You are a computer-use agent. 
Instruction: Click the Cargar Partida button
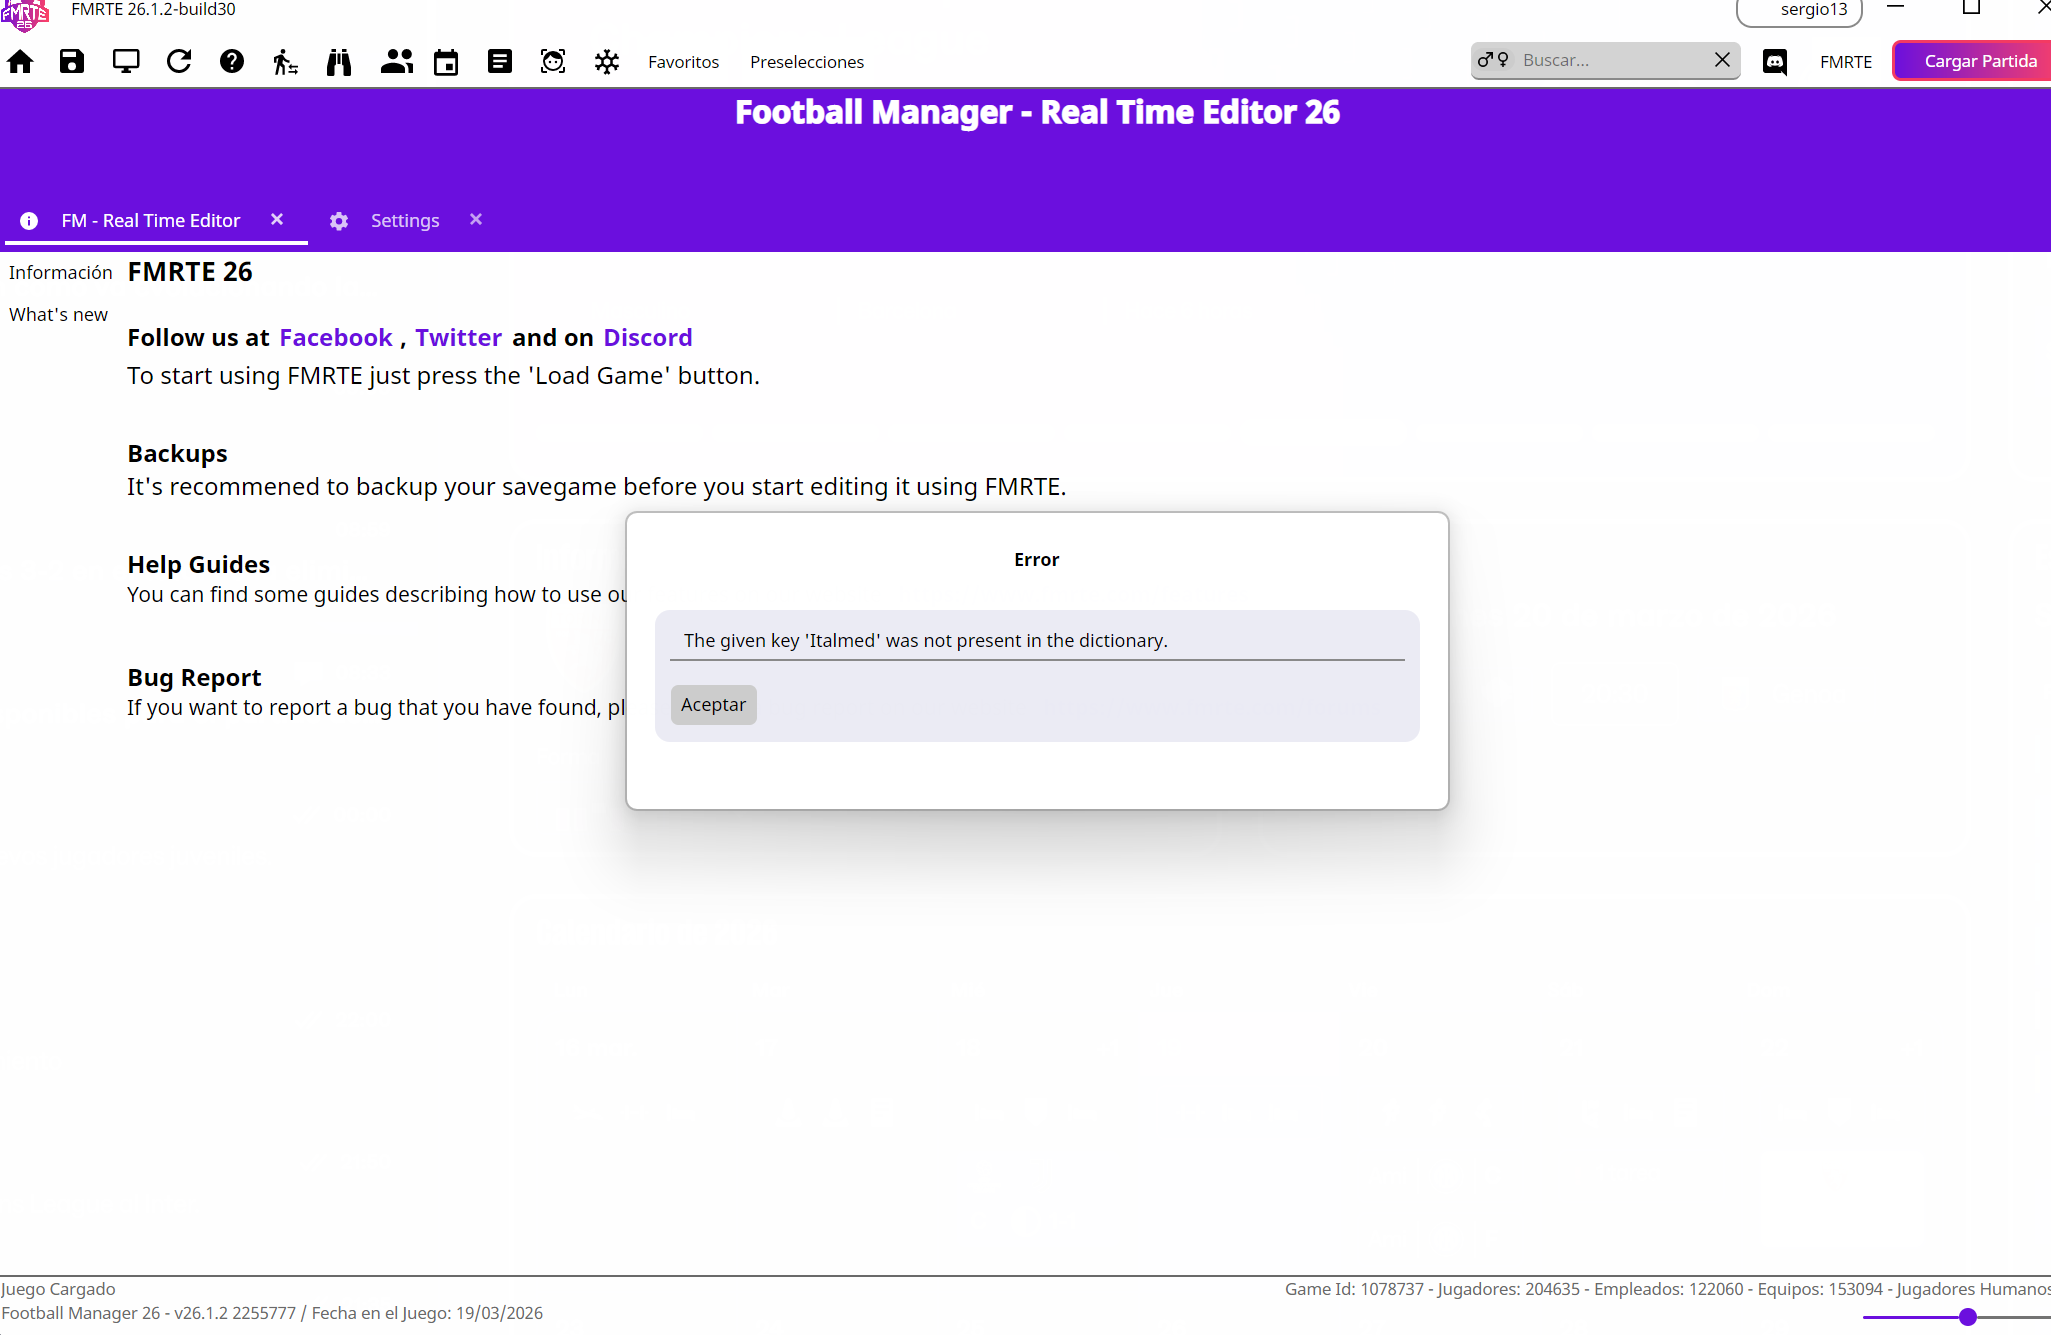(x=1973, y=61)
